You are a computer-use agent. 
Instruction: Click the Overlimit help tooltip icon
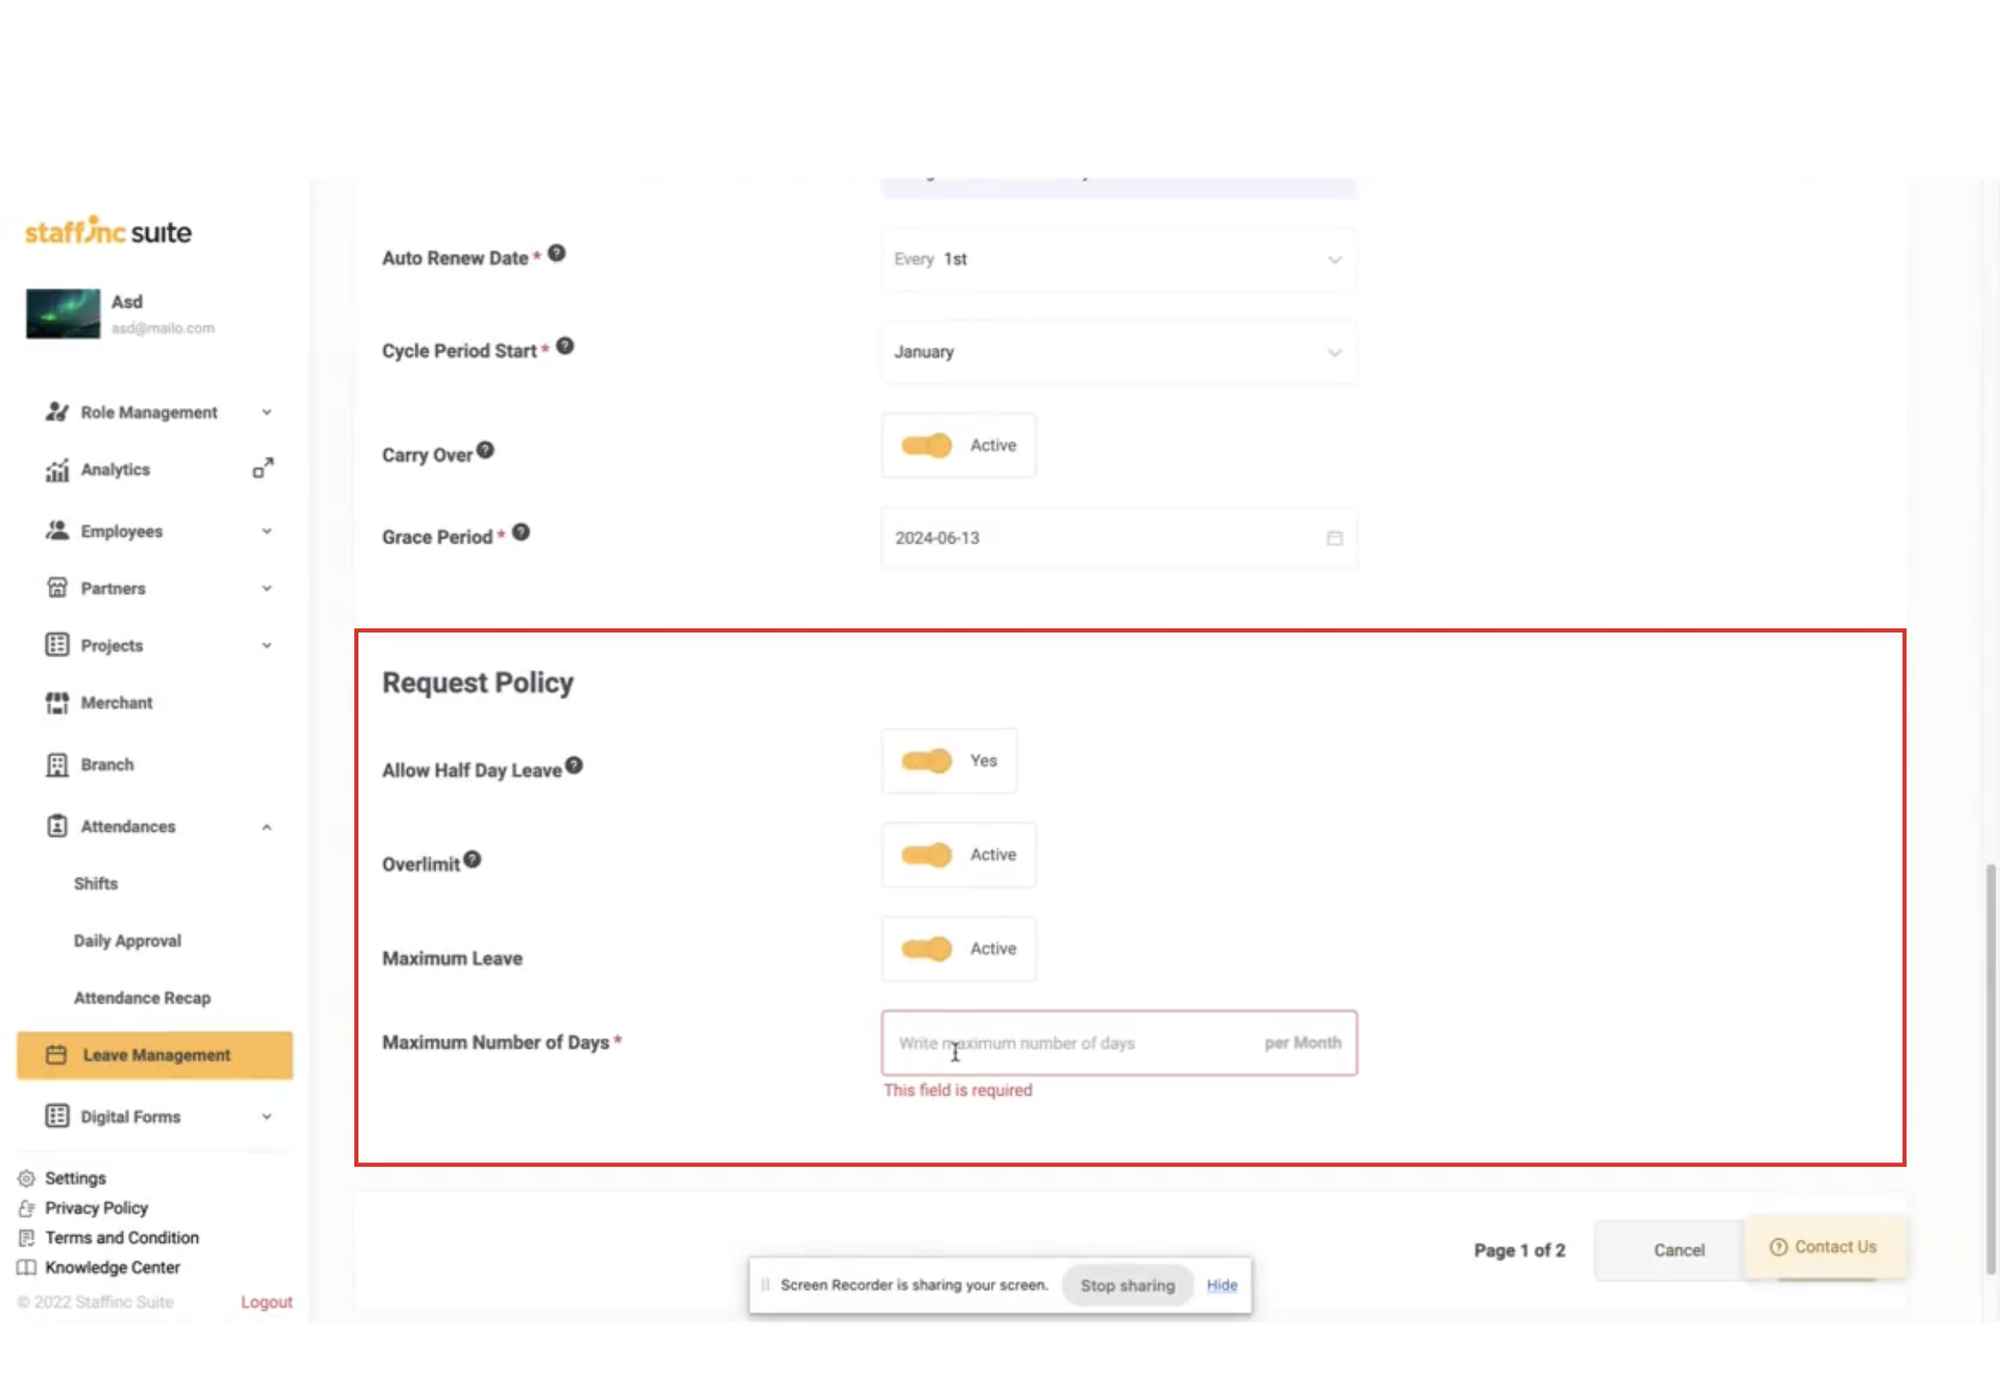click(x=472, y=859)
